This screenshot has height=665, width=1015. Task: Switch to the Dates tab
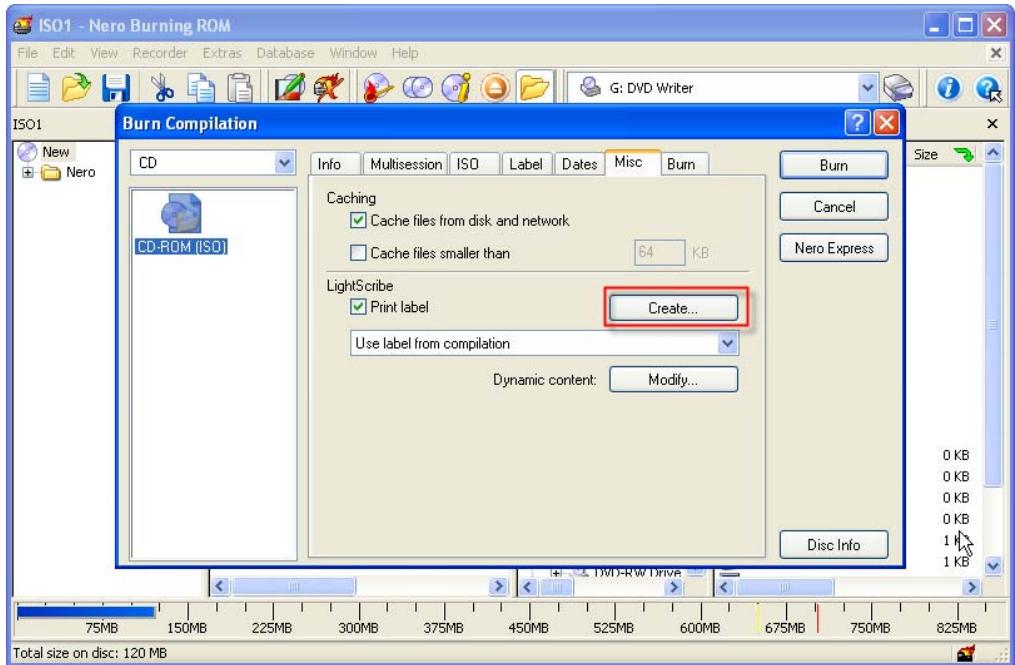coord(579,164)
